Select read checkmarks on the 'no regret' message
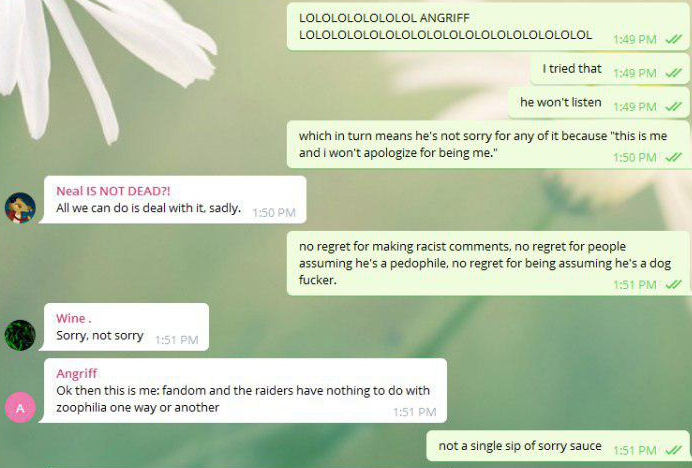This screenshot has width=692, height=468. [x=674, y=285]
